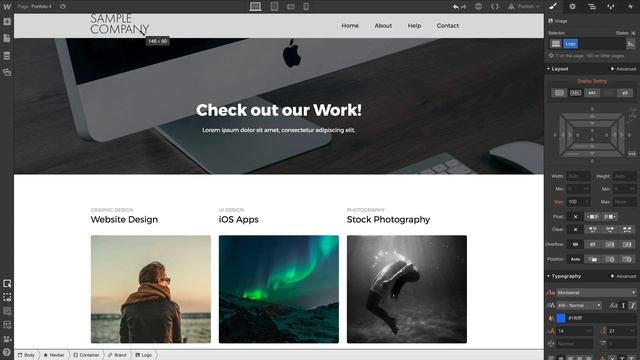
Task: Select Container in the breadcrumb bar
Action: [86, 355]
